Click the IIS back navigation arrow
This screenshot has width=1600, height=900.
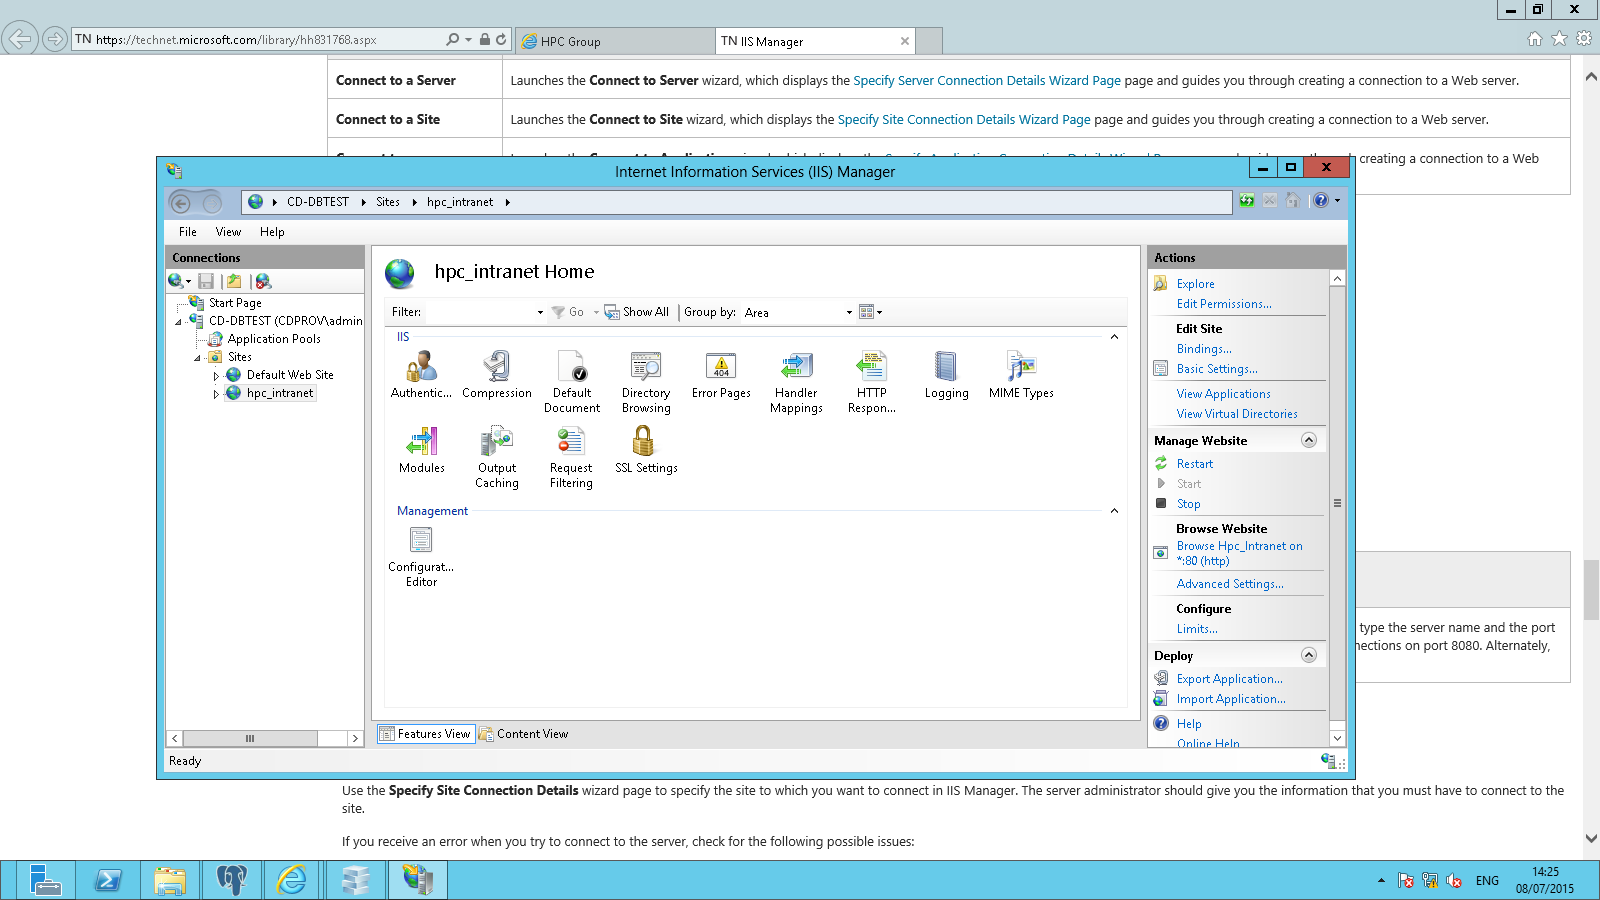pos(181,203)
